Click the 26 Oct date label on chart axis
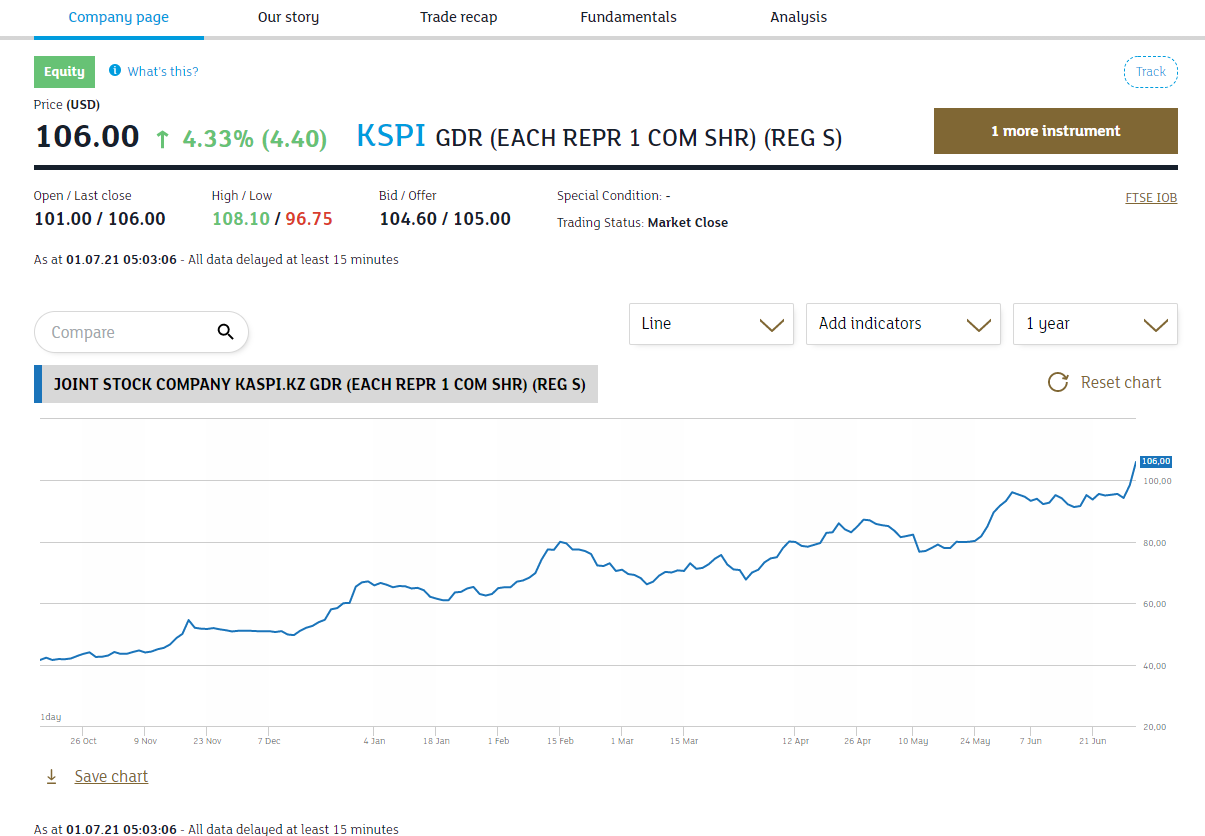This screenshot has height=836, width=1205. pyautogui.click(x=83, y=741)
